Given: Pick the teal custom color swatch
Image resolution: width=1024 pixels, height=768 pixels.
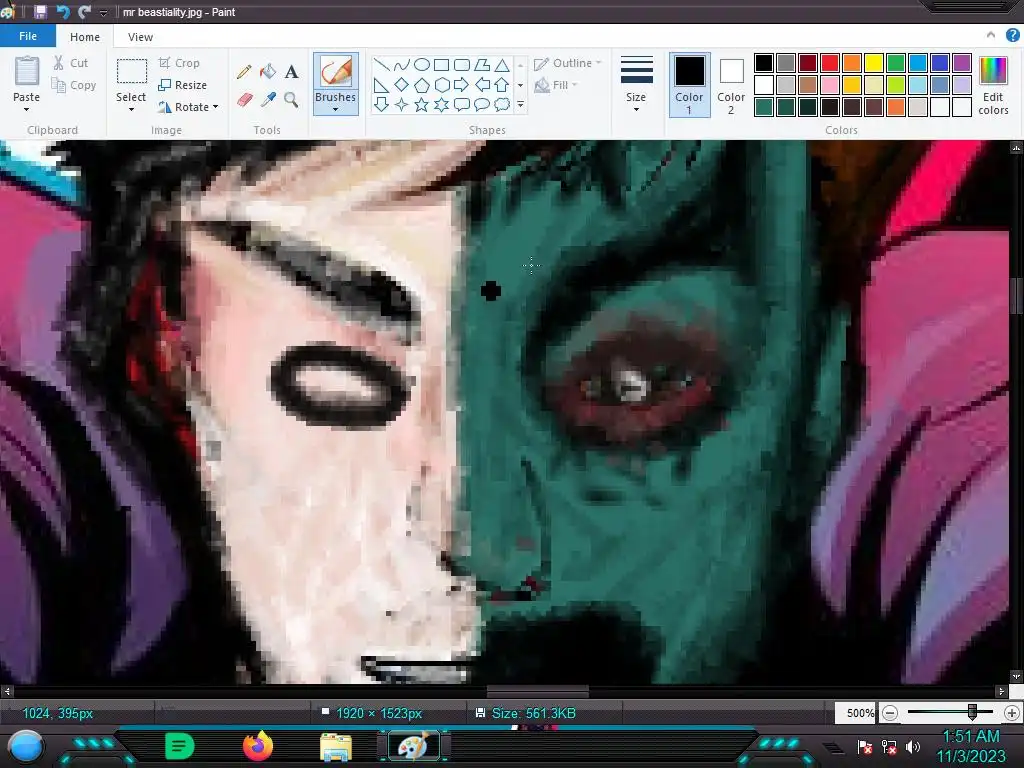Looking at the screenshot, I should pos(764,106).
